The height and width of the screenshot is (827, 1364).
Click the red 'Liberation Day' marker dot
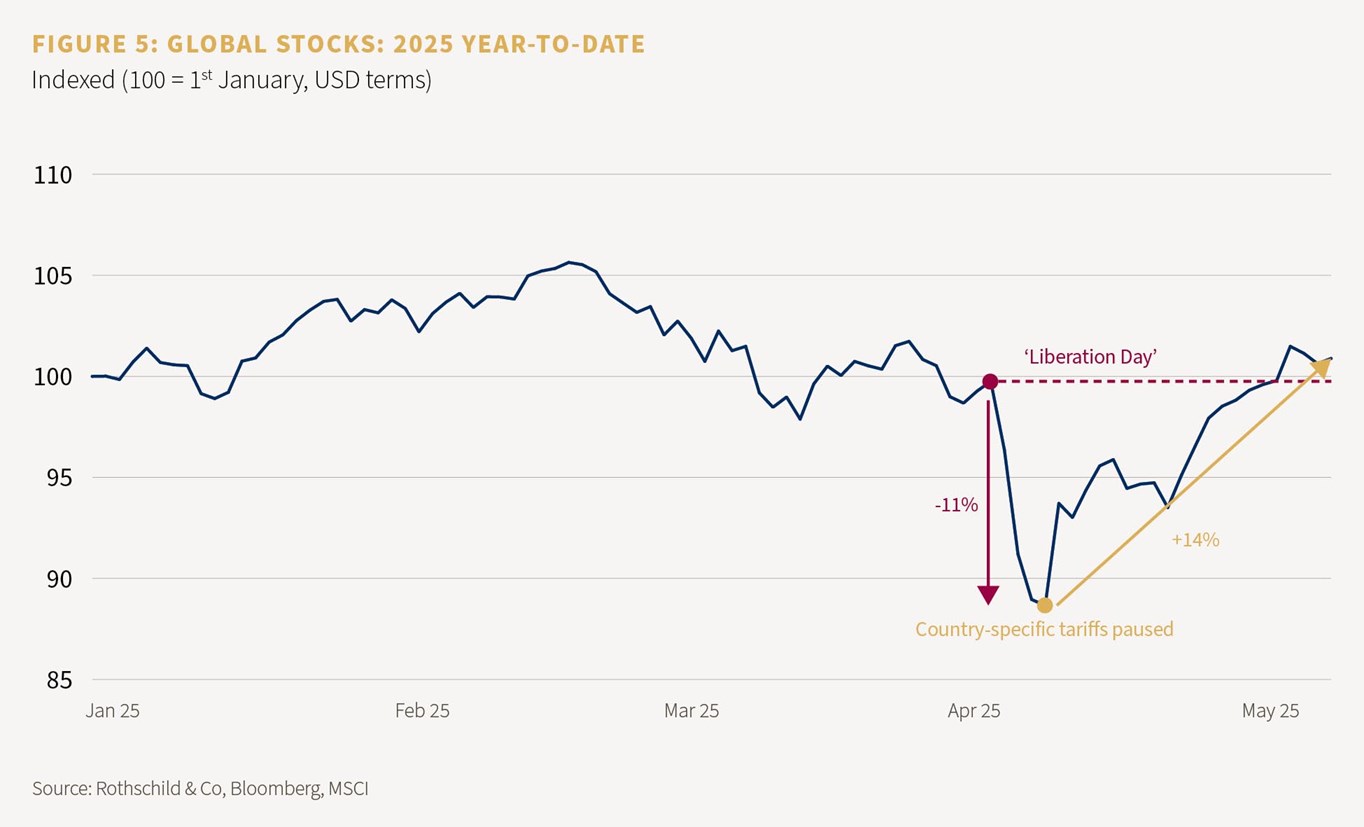[x=990, y=381]
